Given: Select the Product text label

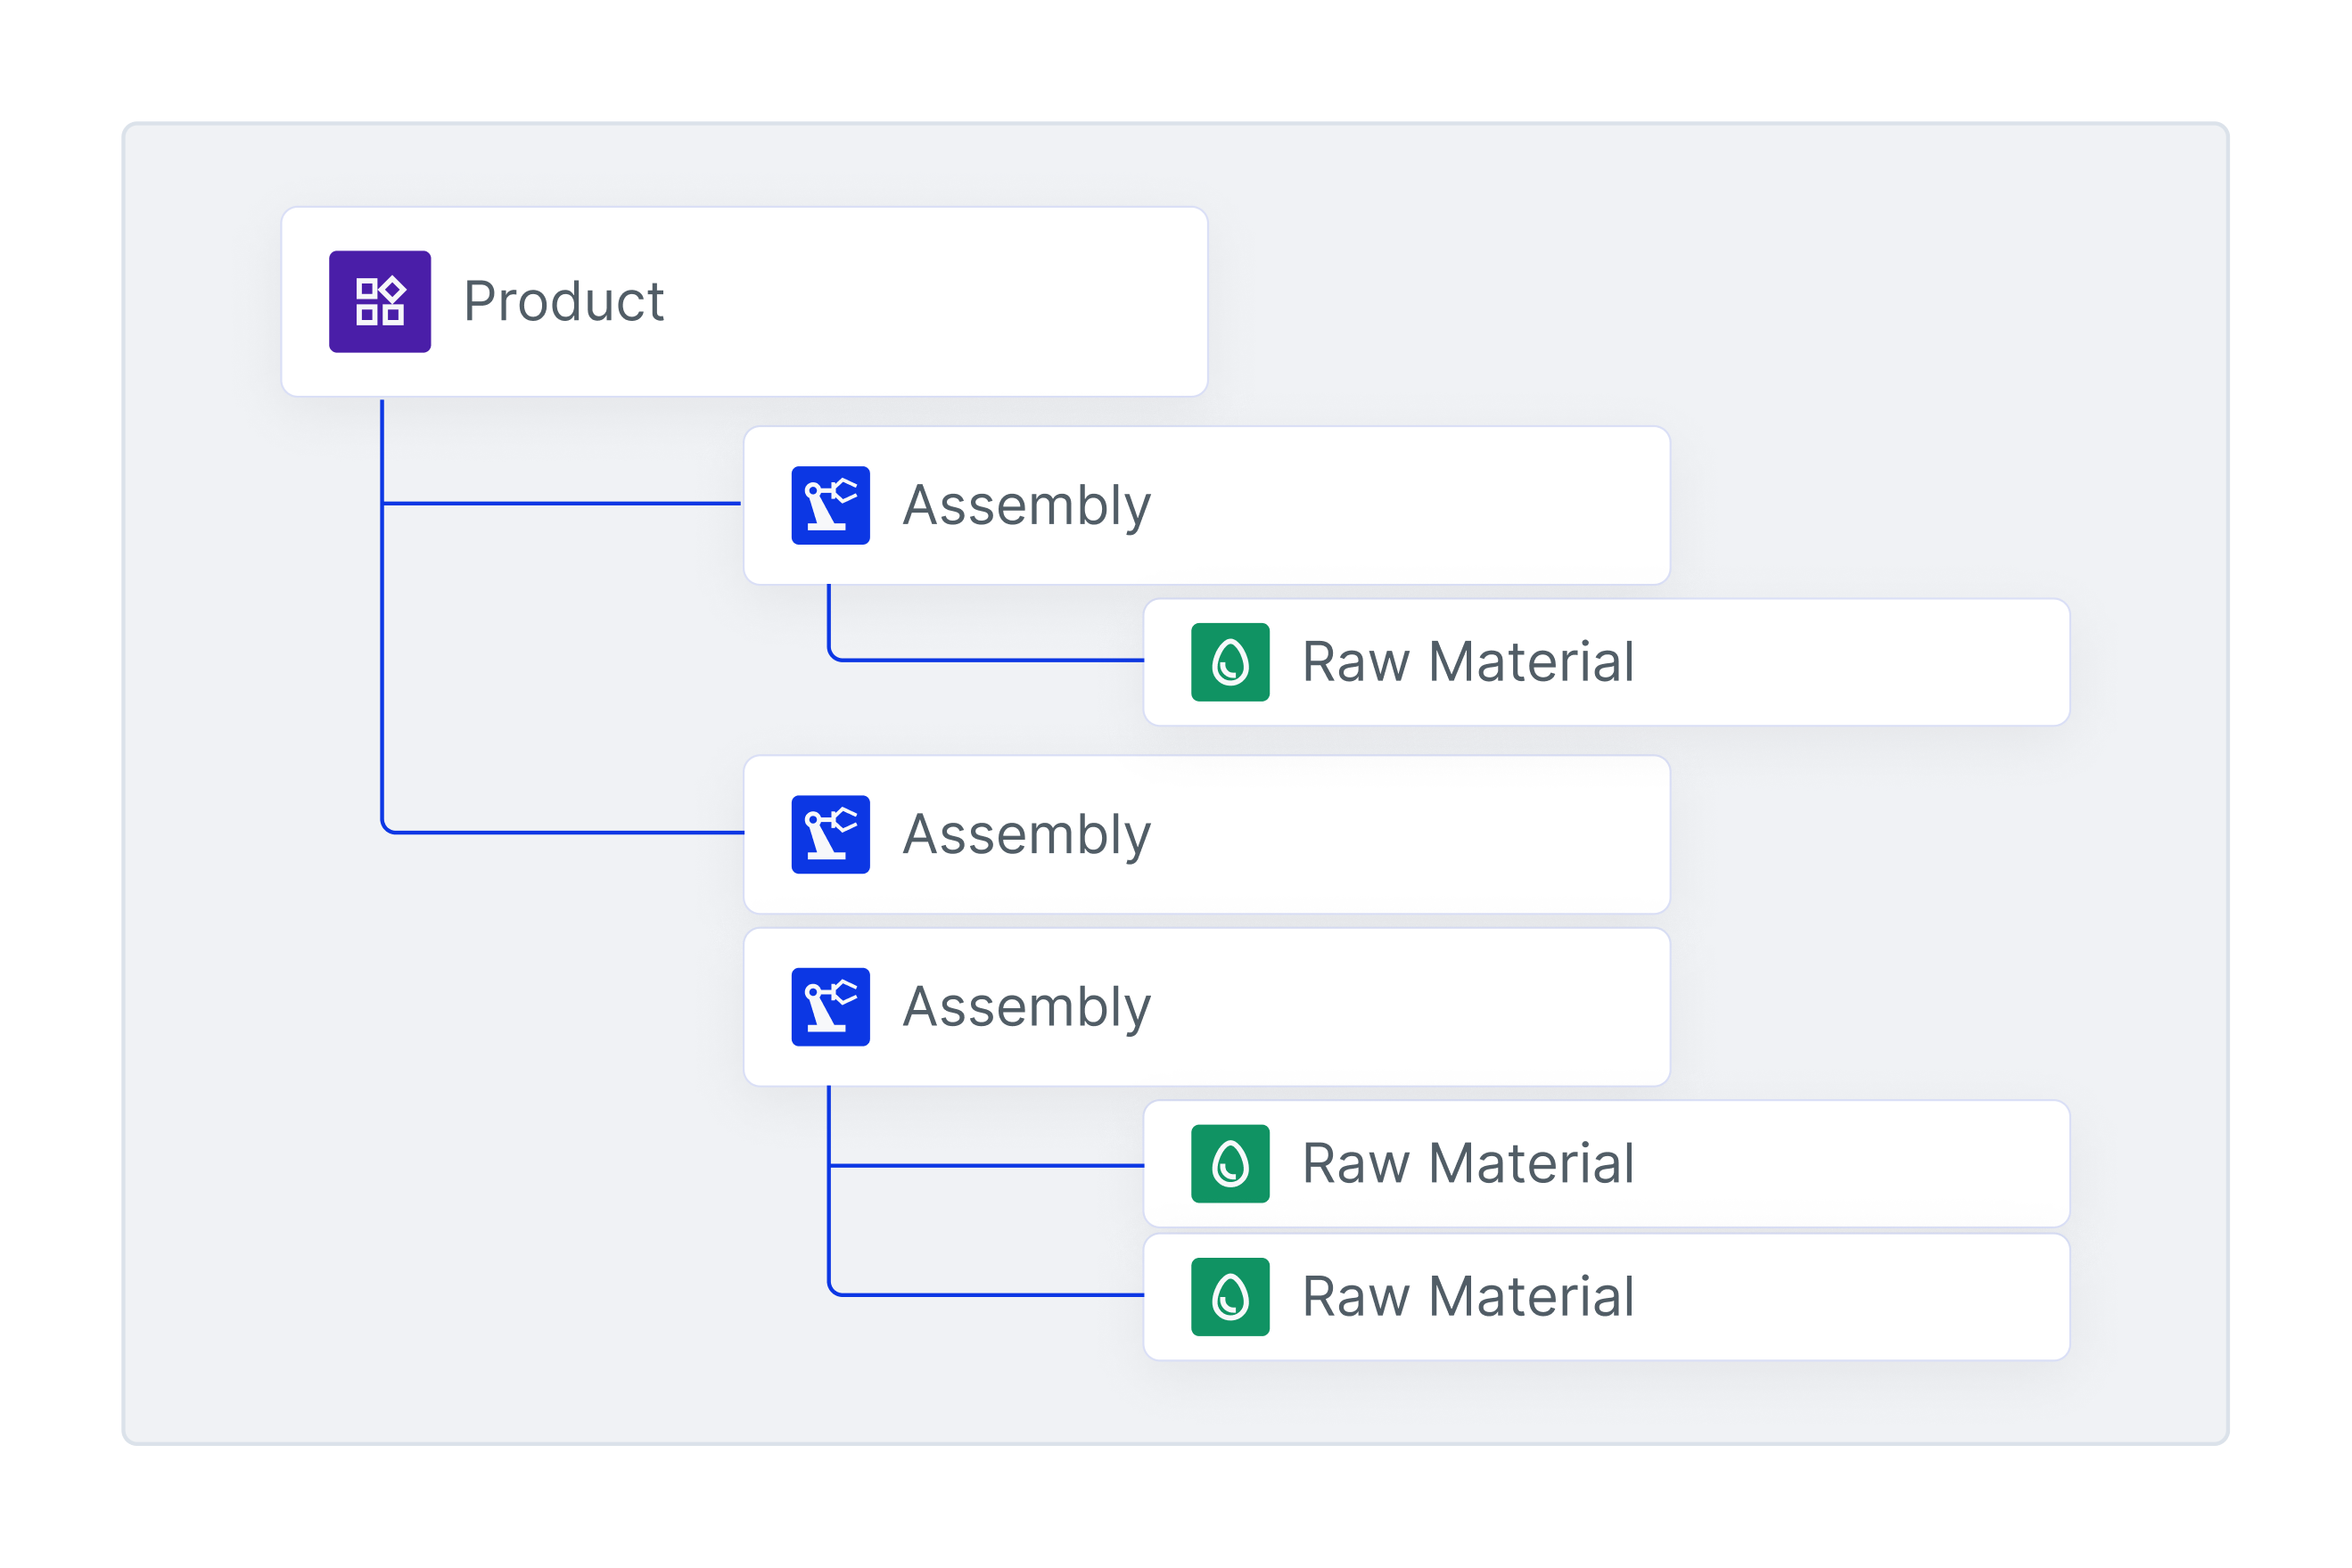Looking at the screenshot, I should [563, 301].
